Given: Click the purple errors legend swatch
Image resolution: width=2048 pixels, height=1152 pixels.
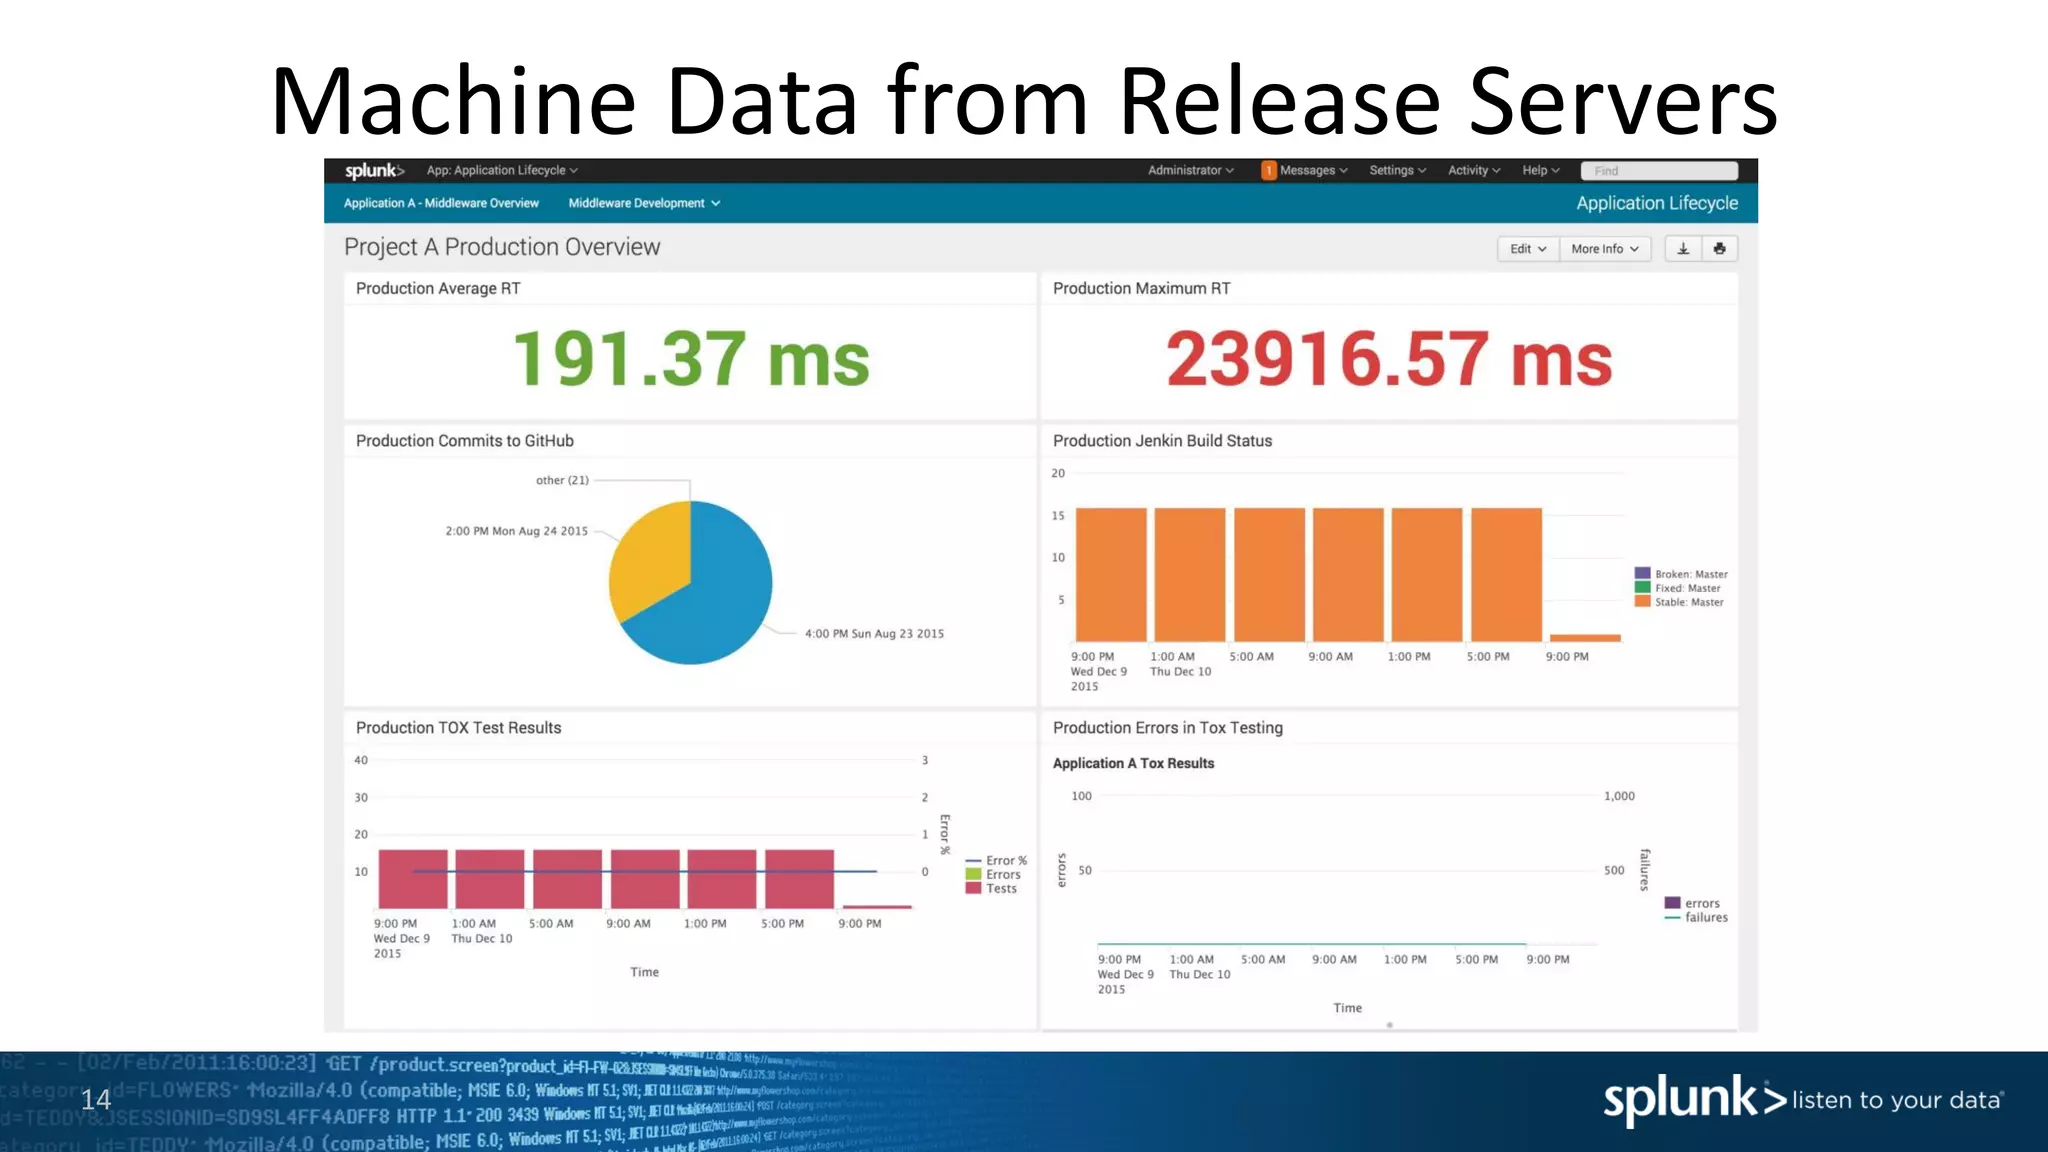Looking at the screenshot, I should tap(1672, 903).
